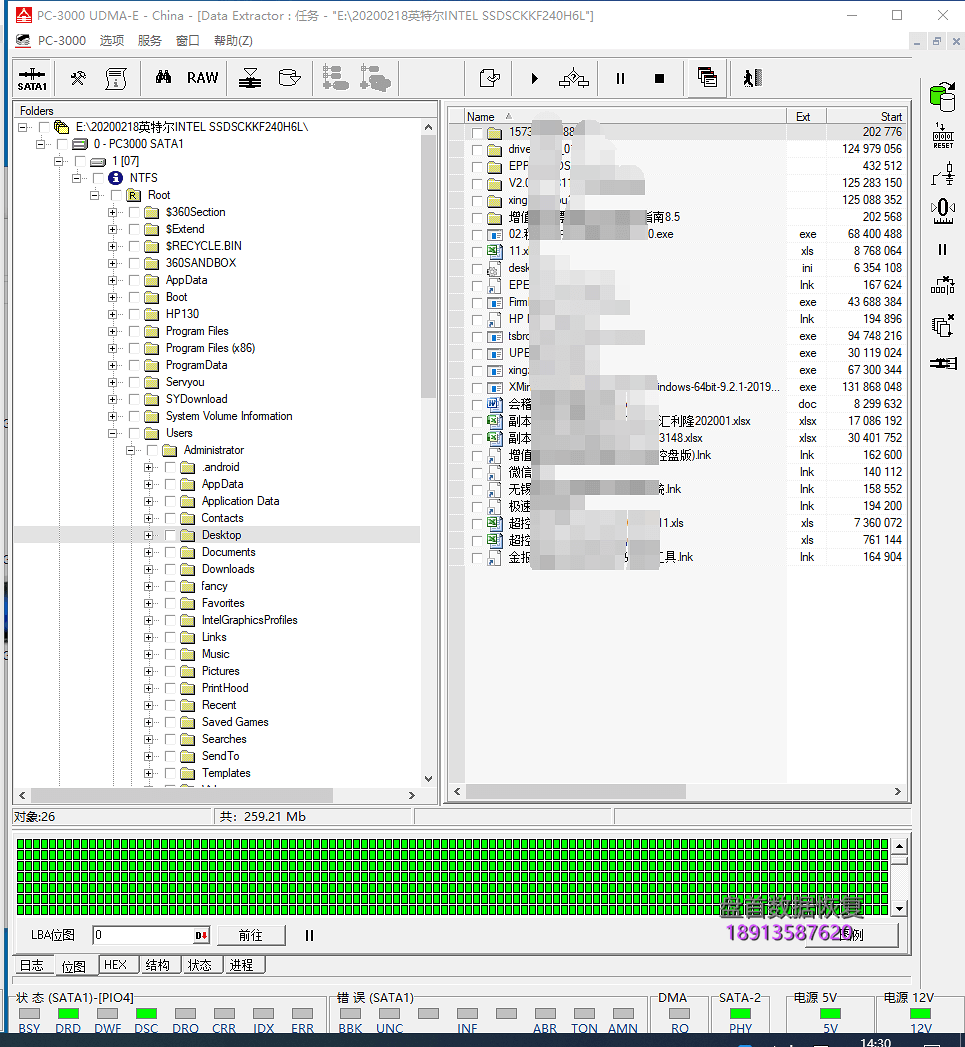Open the hammer and wrench utilities tool
This screenshot has width=965, height=1047.
(78, 79)
